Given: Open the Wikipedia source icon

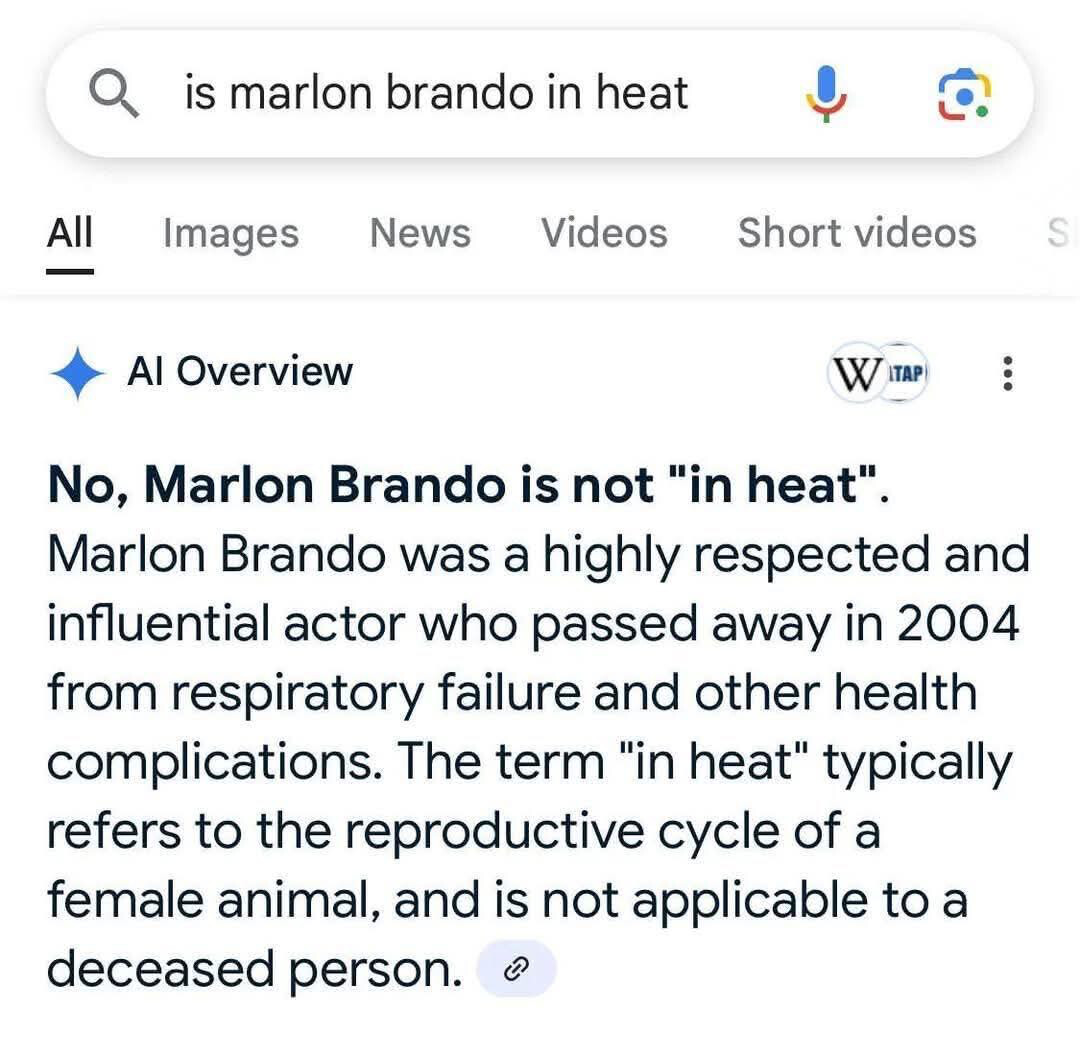Looking at the screenshot, I should pyautogui.click(x=856, y=373).
